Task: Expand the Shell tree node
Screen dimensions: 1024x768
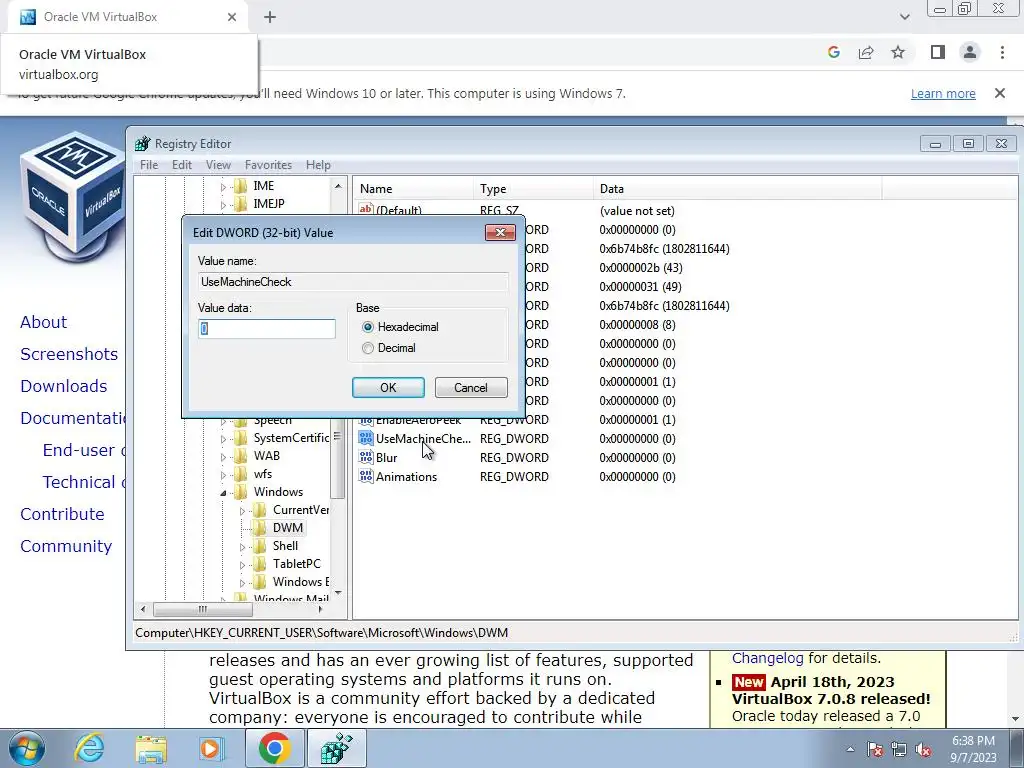Action: click(242, 547)
